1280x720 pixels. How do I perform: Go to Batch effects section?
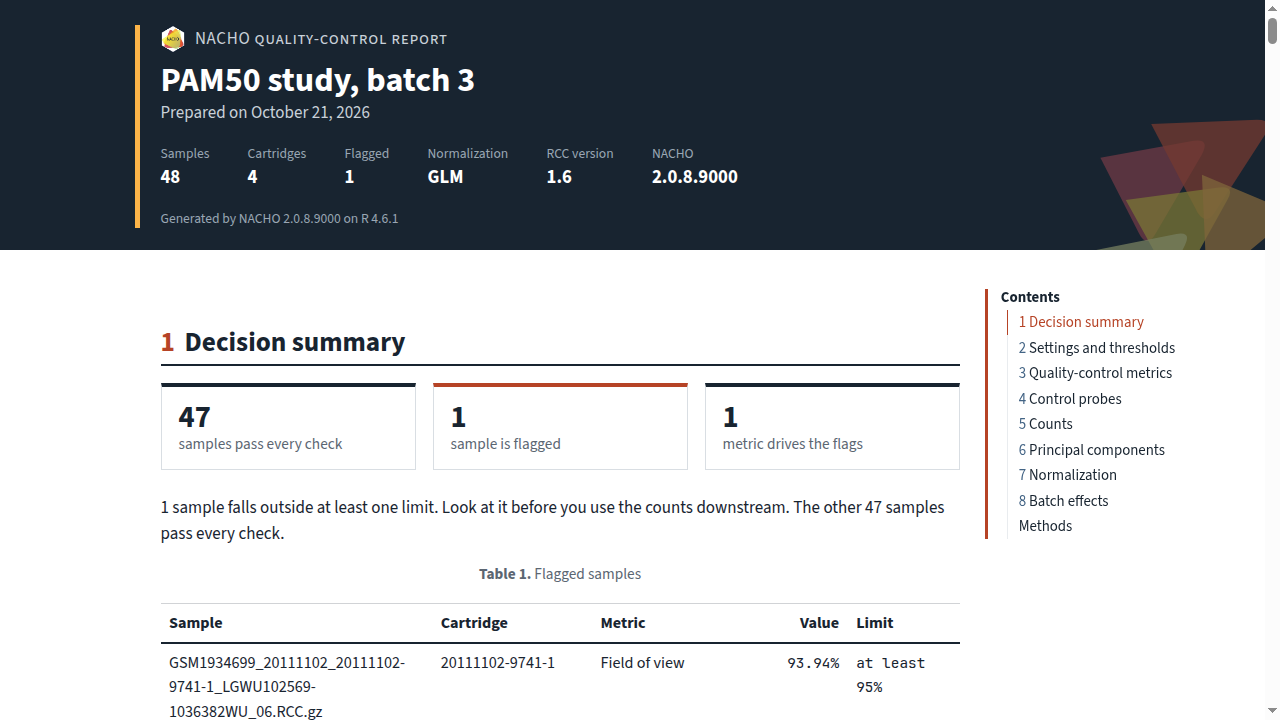1063,501
